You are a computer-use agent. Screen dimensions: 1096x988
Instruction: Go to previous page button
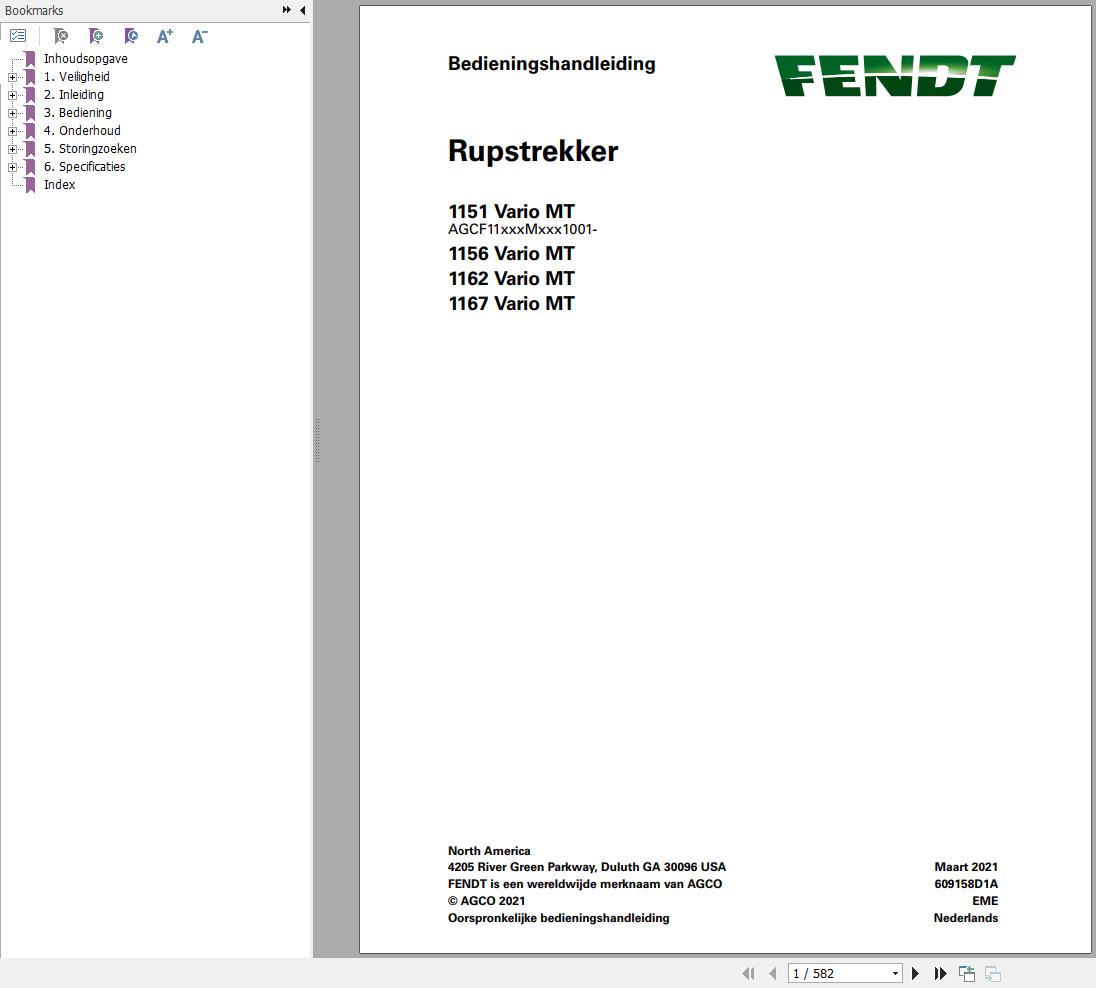[x=772, y=973]
